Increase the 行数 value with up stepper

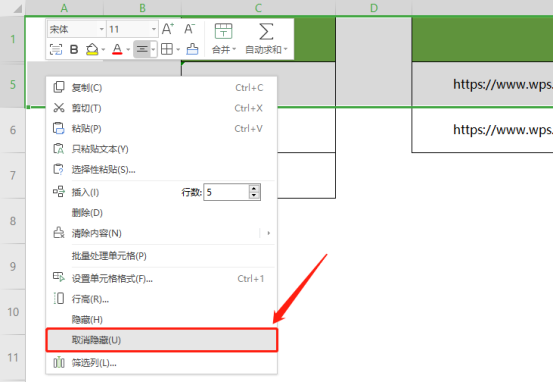coord(254,188)
